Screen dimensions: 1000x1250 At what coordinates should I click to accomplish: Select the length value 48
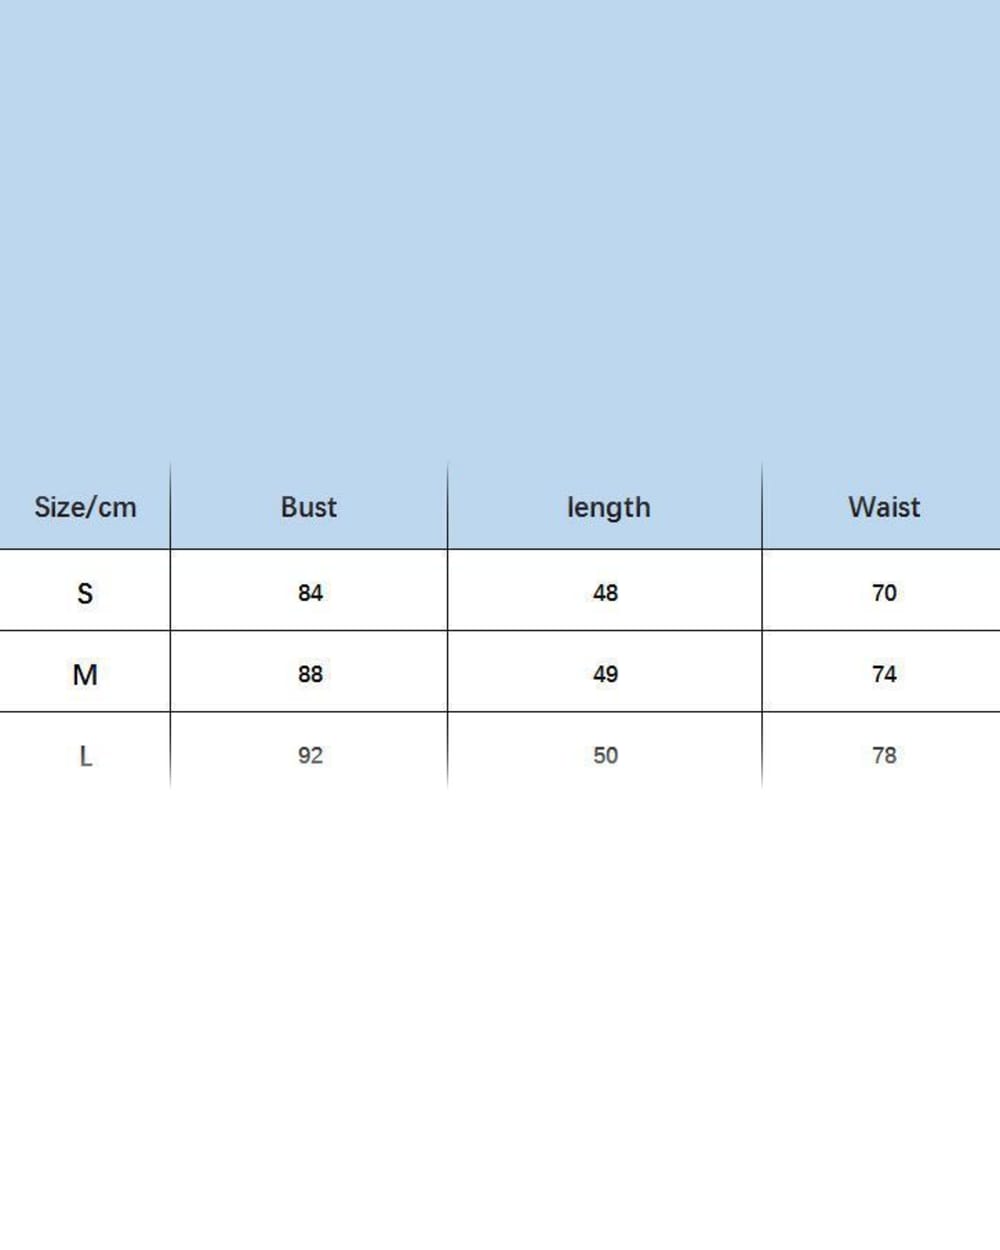click(605, 593)
